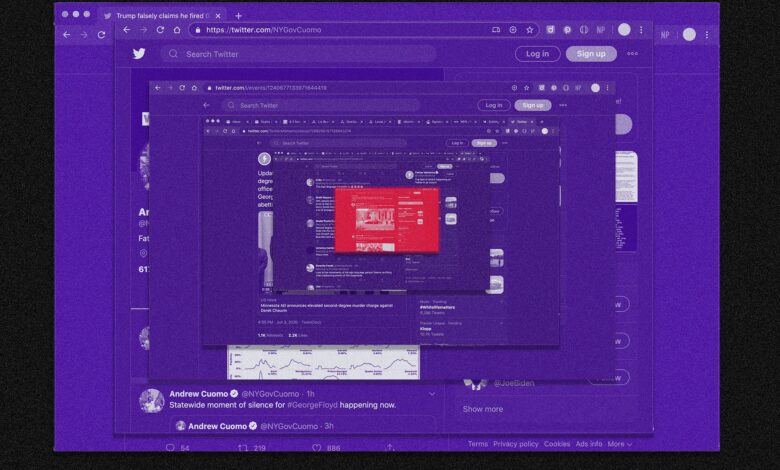Open the profile avatar in the events window toolbar
Viewport: 780px width, 470px height.
tap(595, 88)
